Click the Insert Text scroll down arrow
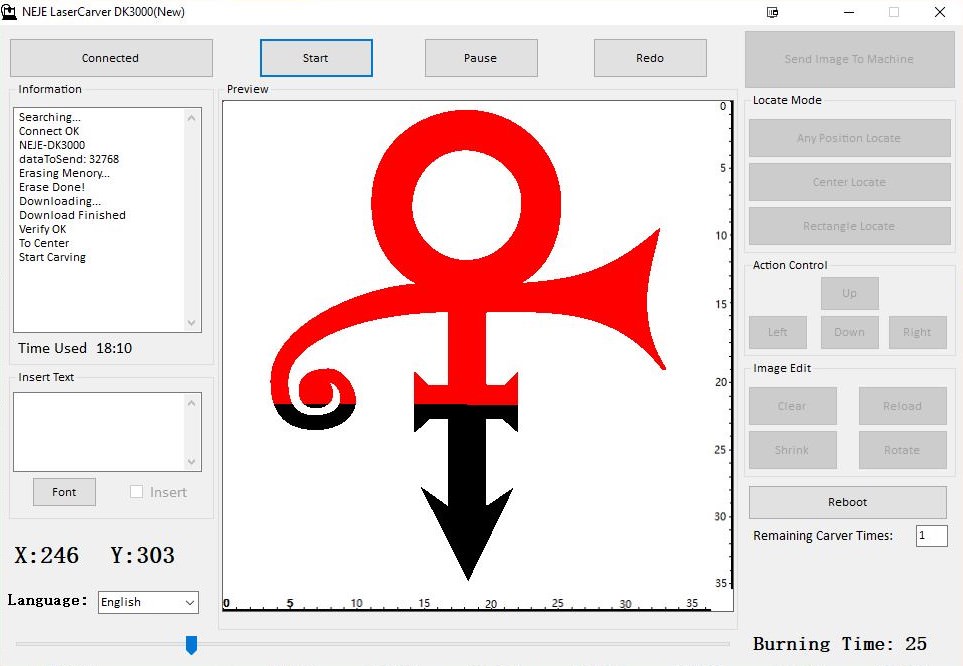 click(x=193, y=462)
